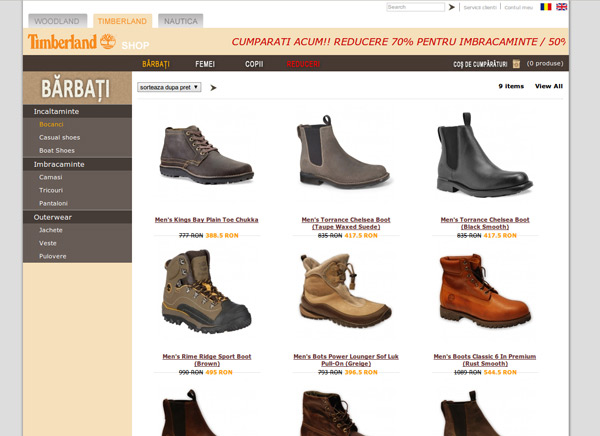Switch to the NAUTICA tab
Viewport: 600px width, 436px height.
(x=181, y=21)
